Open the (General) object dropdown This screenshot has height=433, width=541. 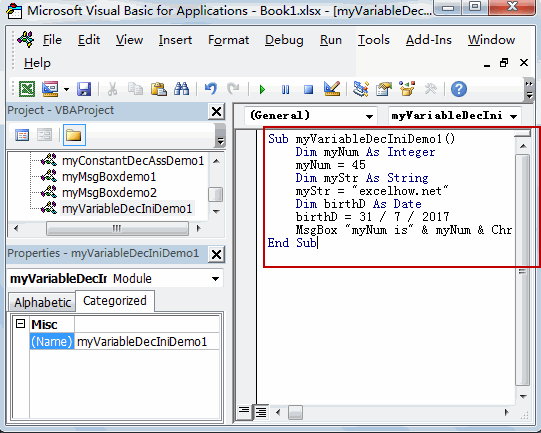(x=369, y=116)
